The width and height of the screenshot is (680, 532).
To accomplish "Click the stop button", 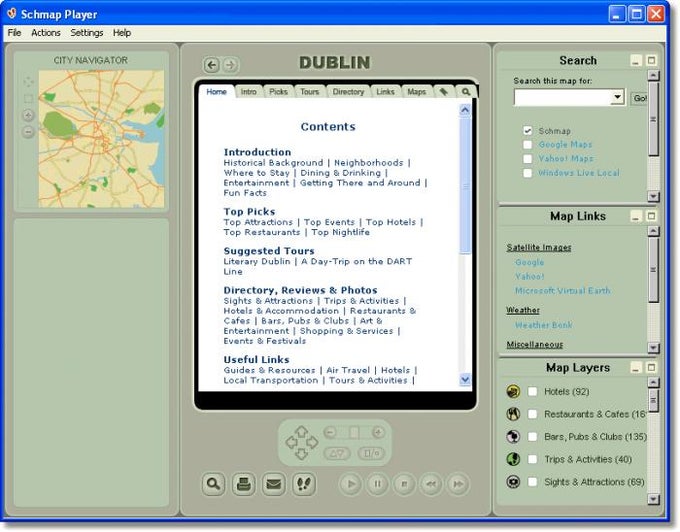I will point(404,483).
